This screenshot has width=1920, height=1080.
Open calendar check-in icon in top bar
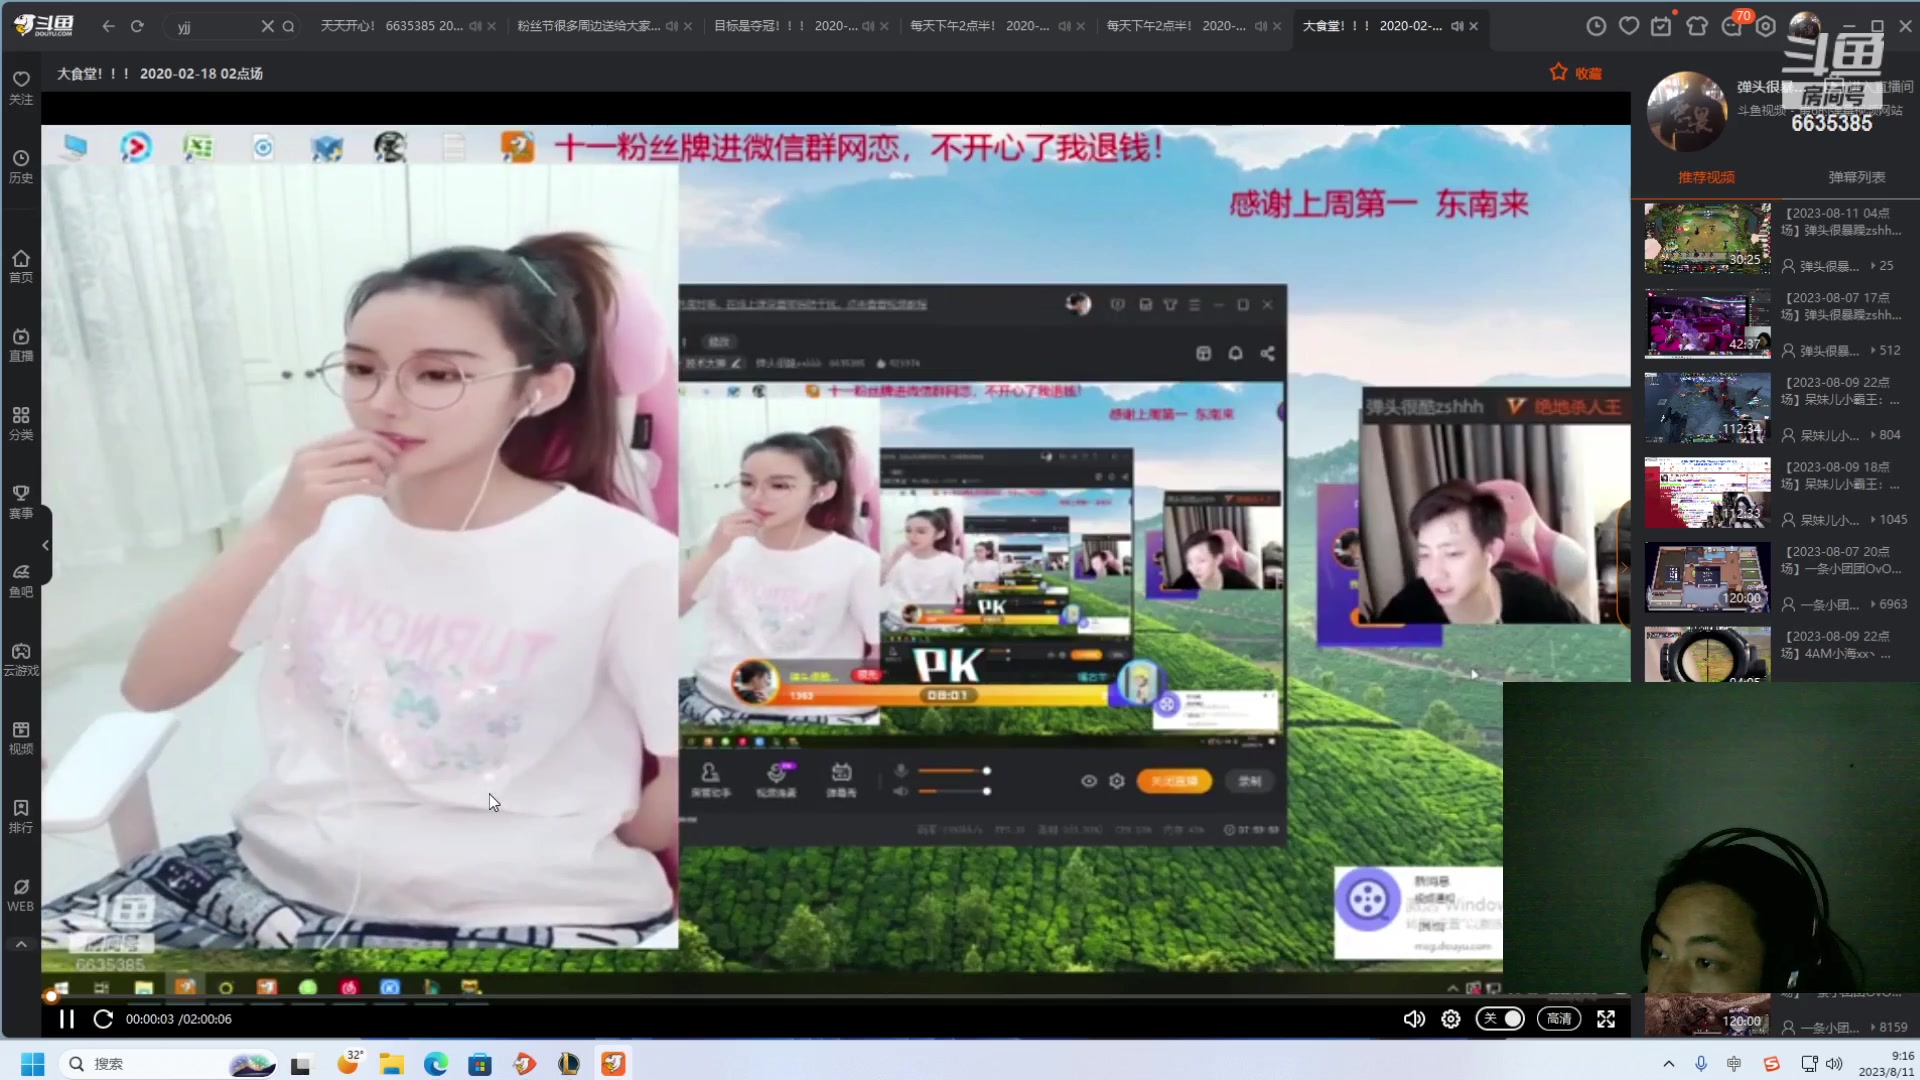(x=1661, y=26)
